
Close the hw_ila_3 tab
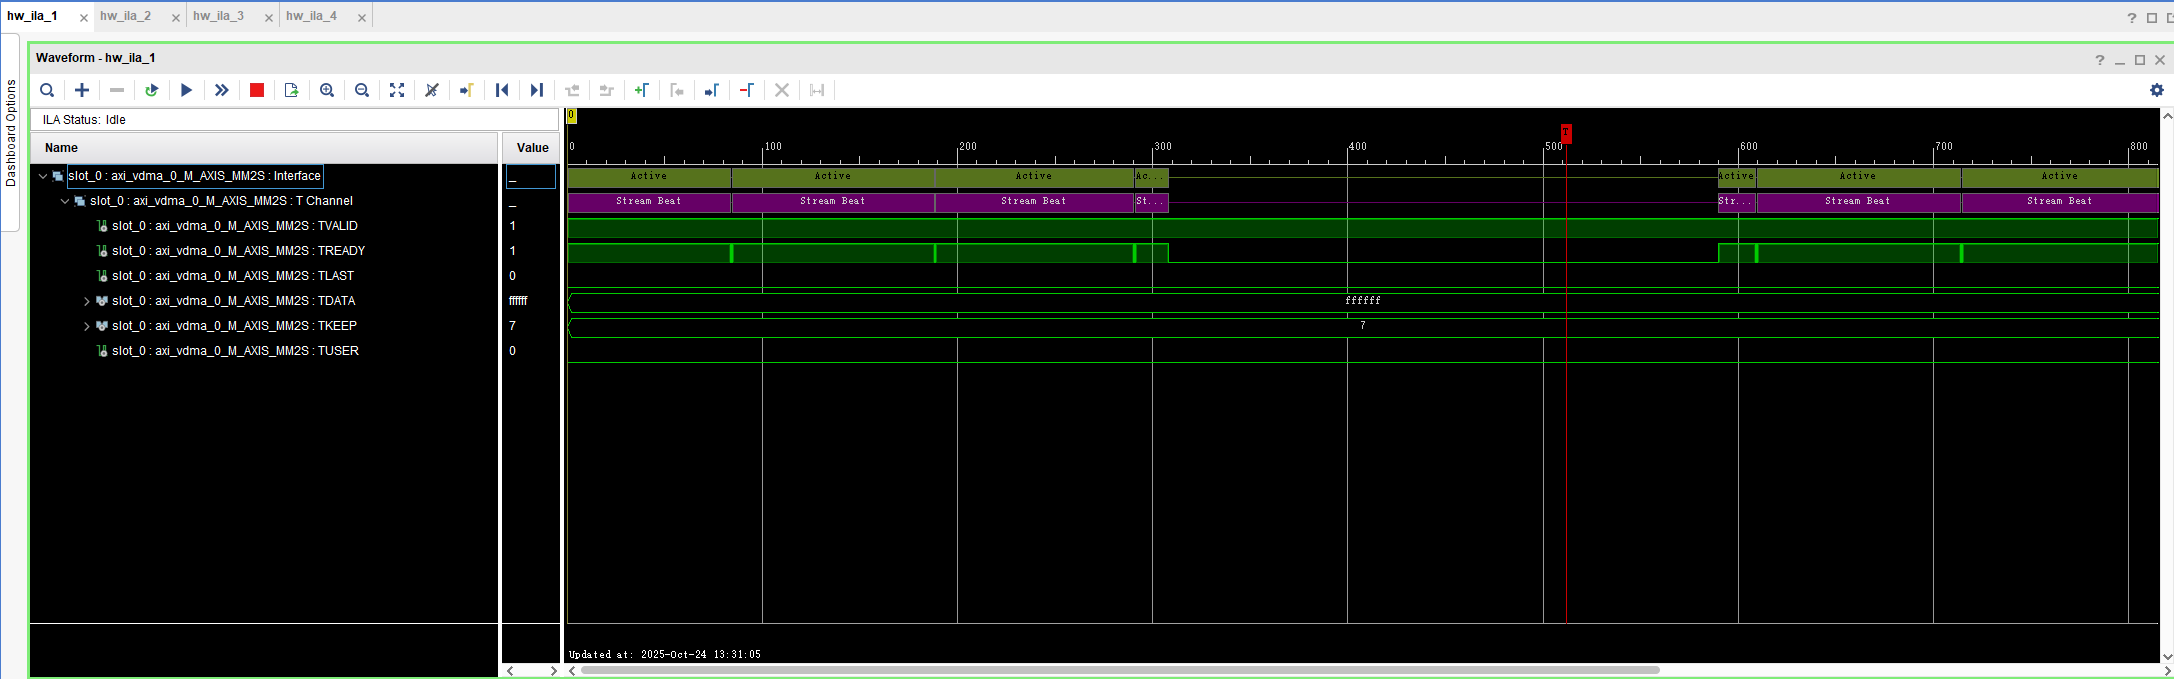click(x=269, y=18)
